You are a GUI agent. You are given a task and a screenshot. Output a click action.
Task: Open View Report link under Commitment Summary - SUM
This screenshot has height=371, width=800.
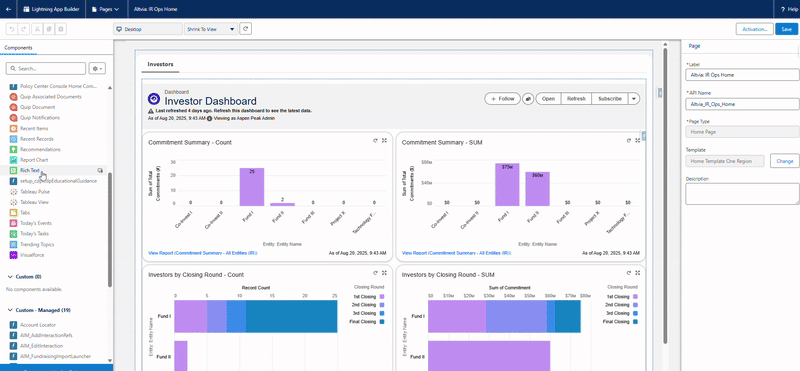[x=456, y=253]
